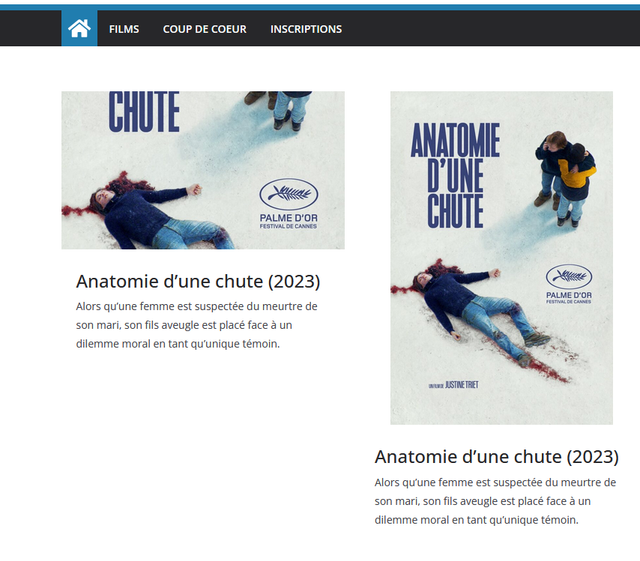
Task: Go to the home page icon
Action: tap(79, 29)
